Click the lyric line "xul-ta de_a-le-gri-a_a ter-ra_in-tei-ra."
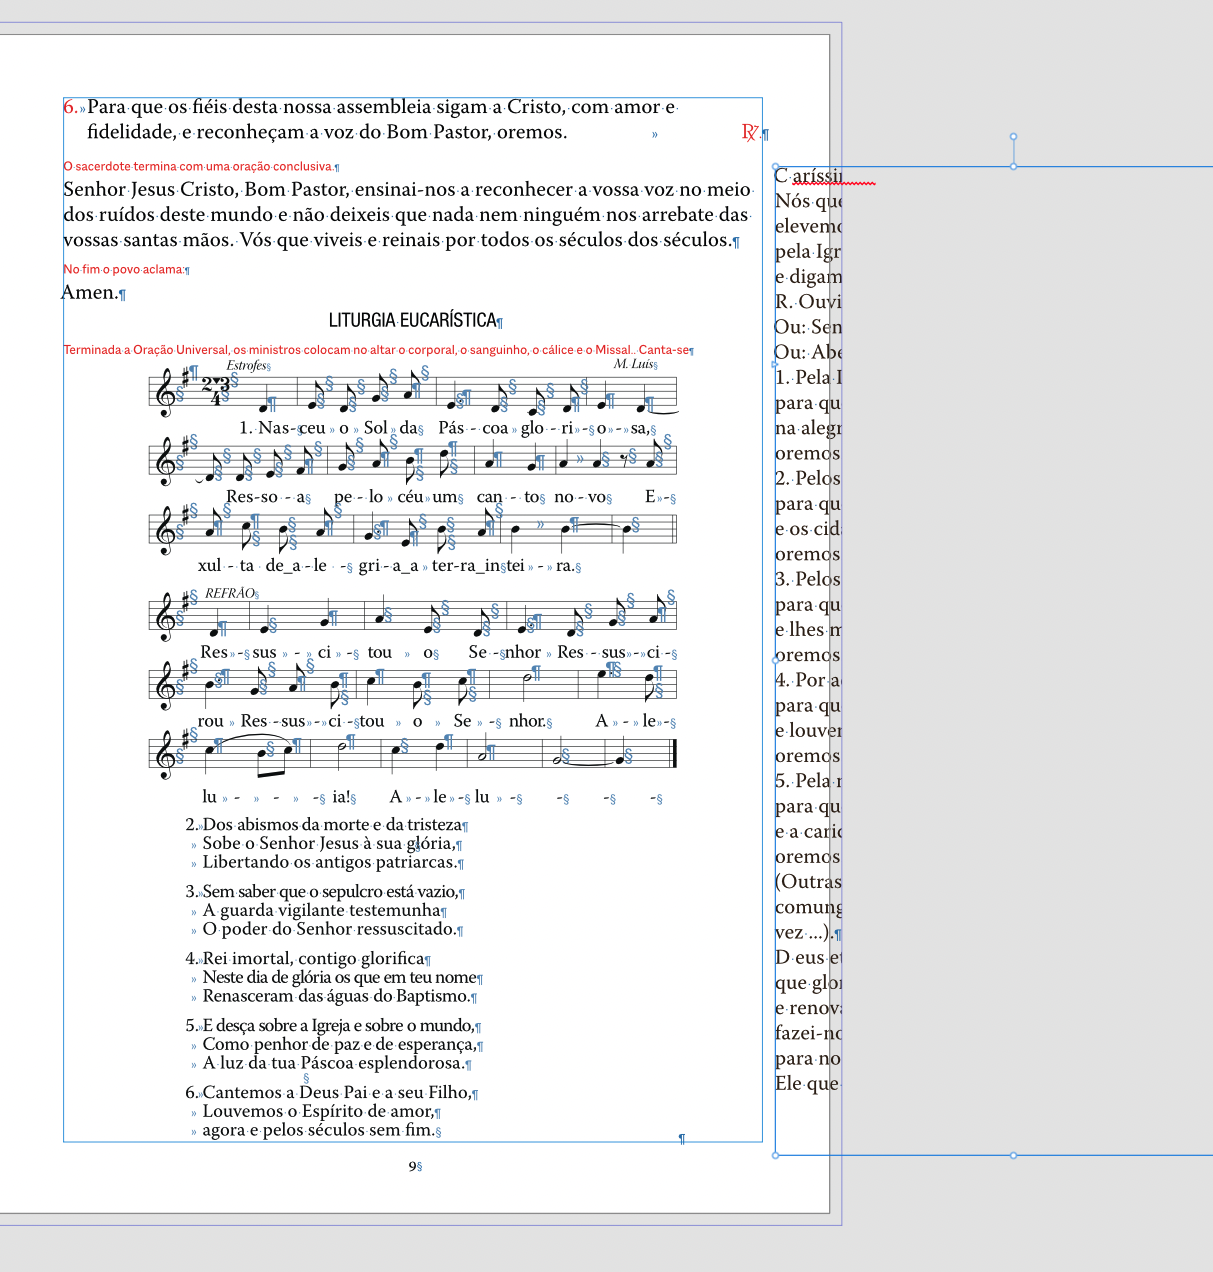Screen dimensions: 1213x1272 coord(386,565)
